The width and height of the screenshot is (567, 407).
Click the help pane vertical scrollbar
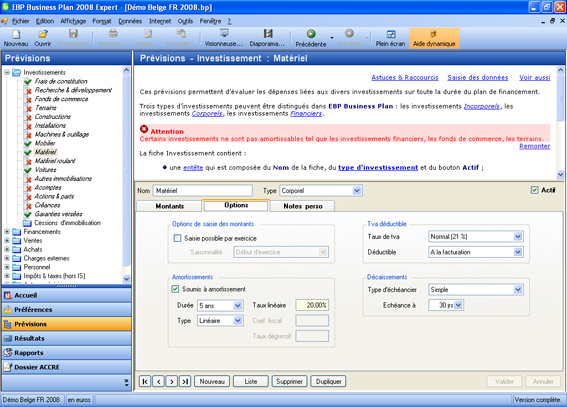[560, 122]
